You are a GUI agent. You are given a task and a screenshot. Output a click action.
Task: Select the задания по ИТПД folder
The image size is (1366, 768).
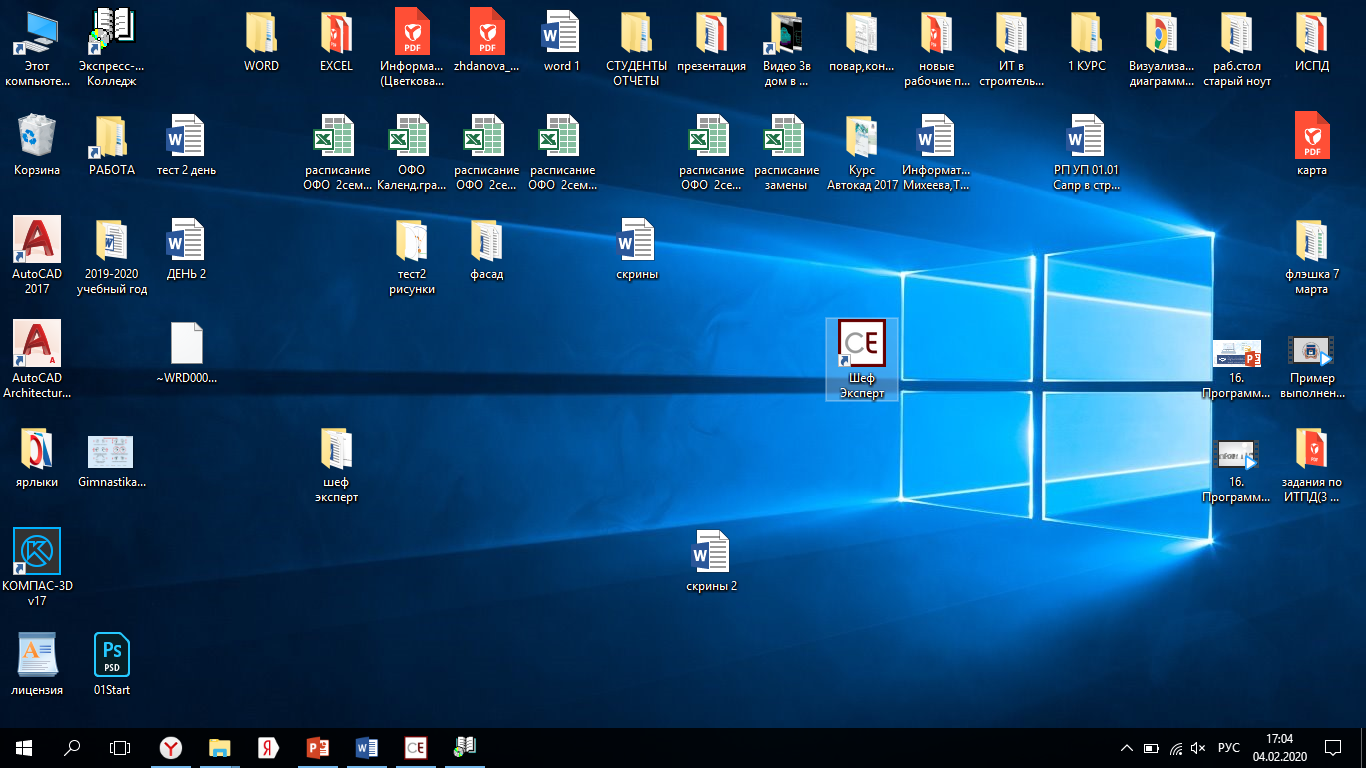tap(1312, 464)
